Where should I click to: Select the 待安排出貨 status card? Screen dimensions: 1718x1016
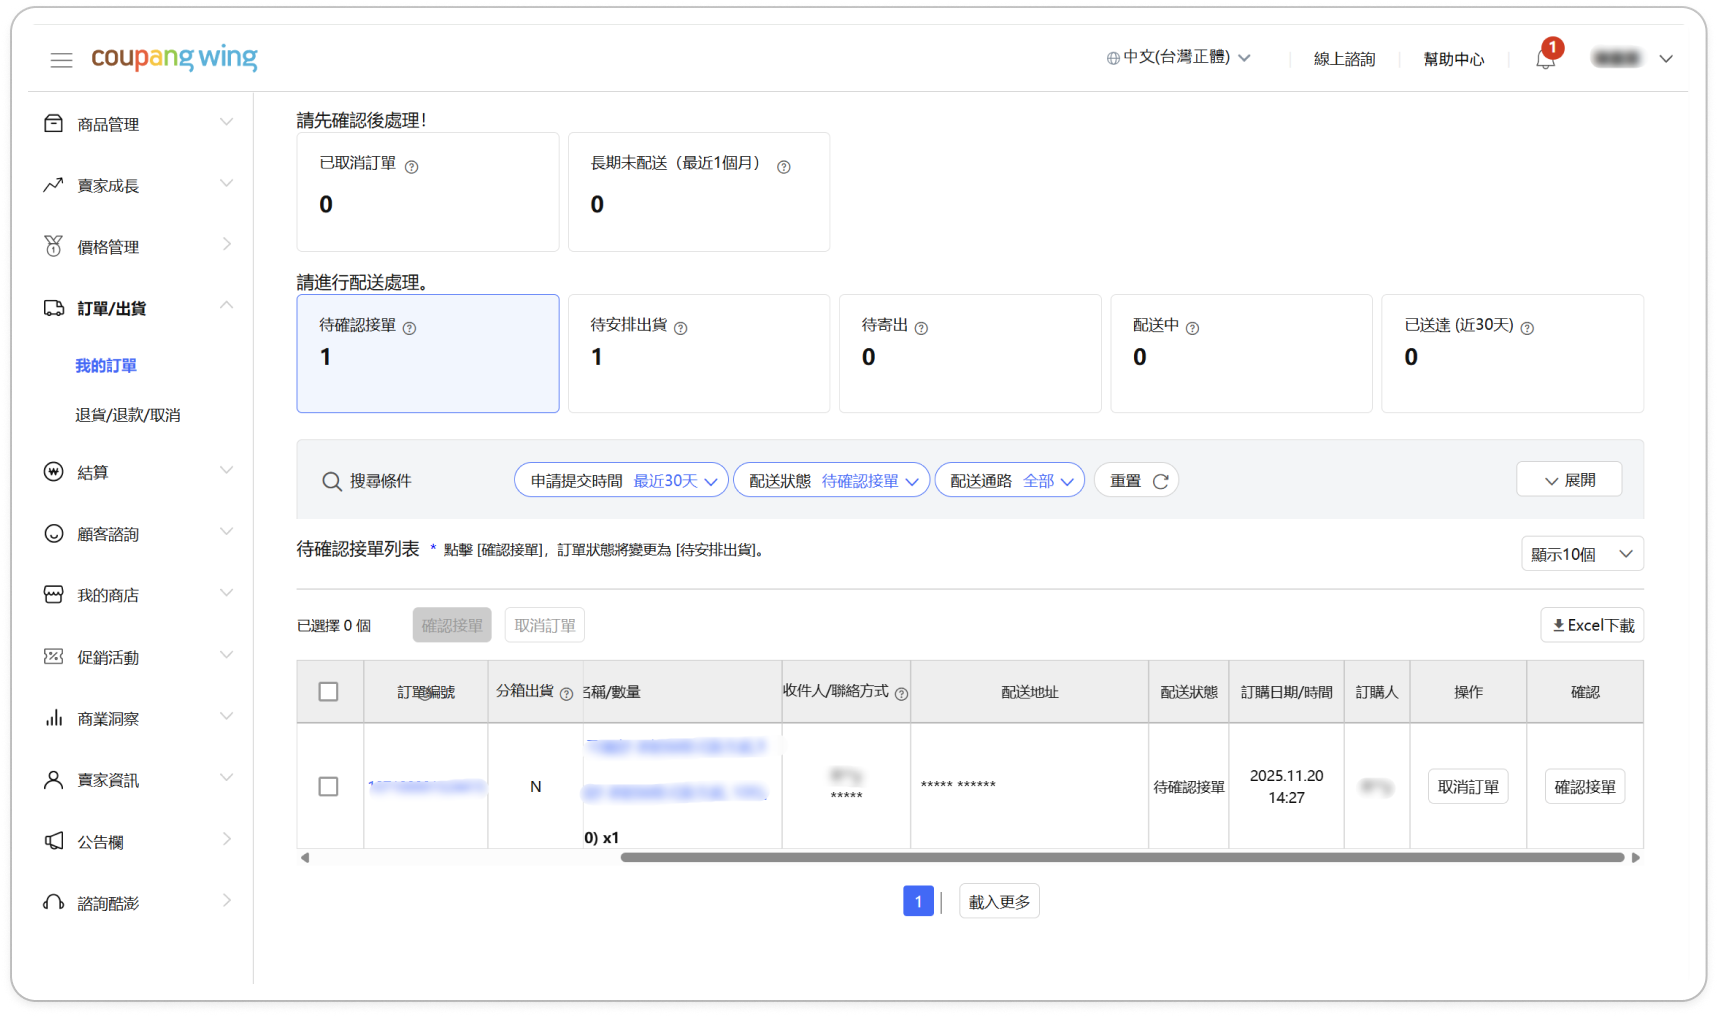[x=698, y=353]
